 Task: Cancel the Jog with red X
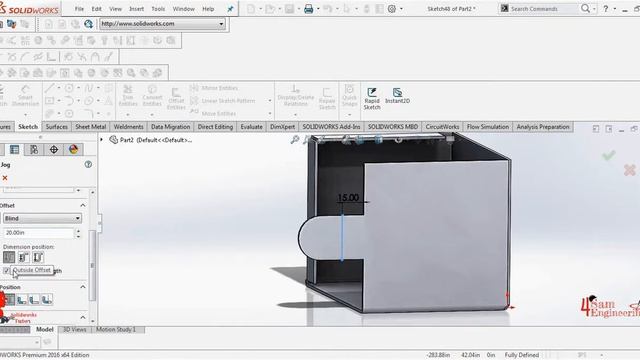point(5,178)
